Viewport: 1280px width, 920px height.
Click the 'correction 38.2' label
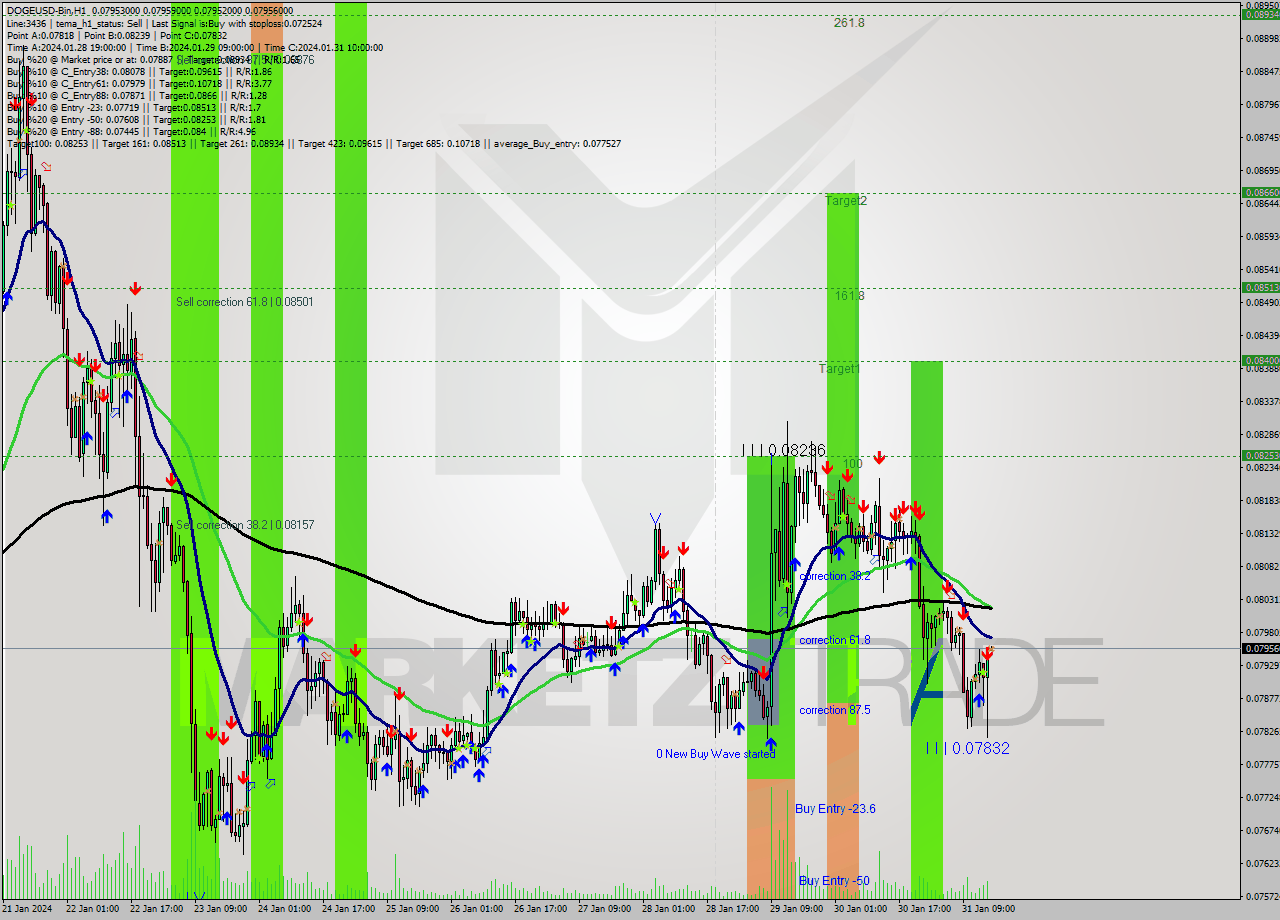click(x=835, y=577)
